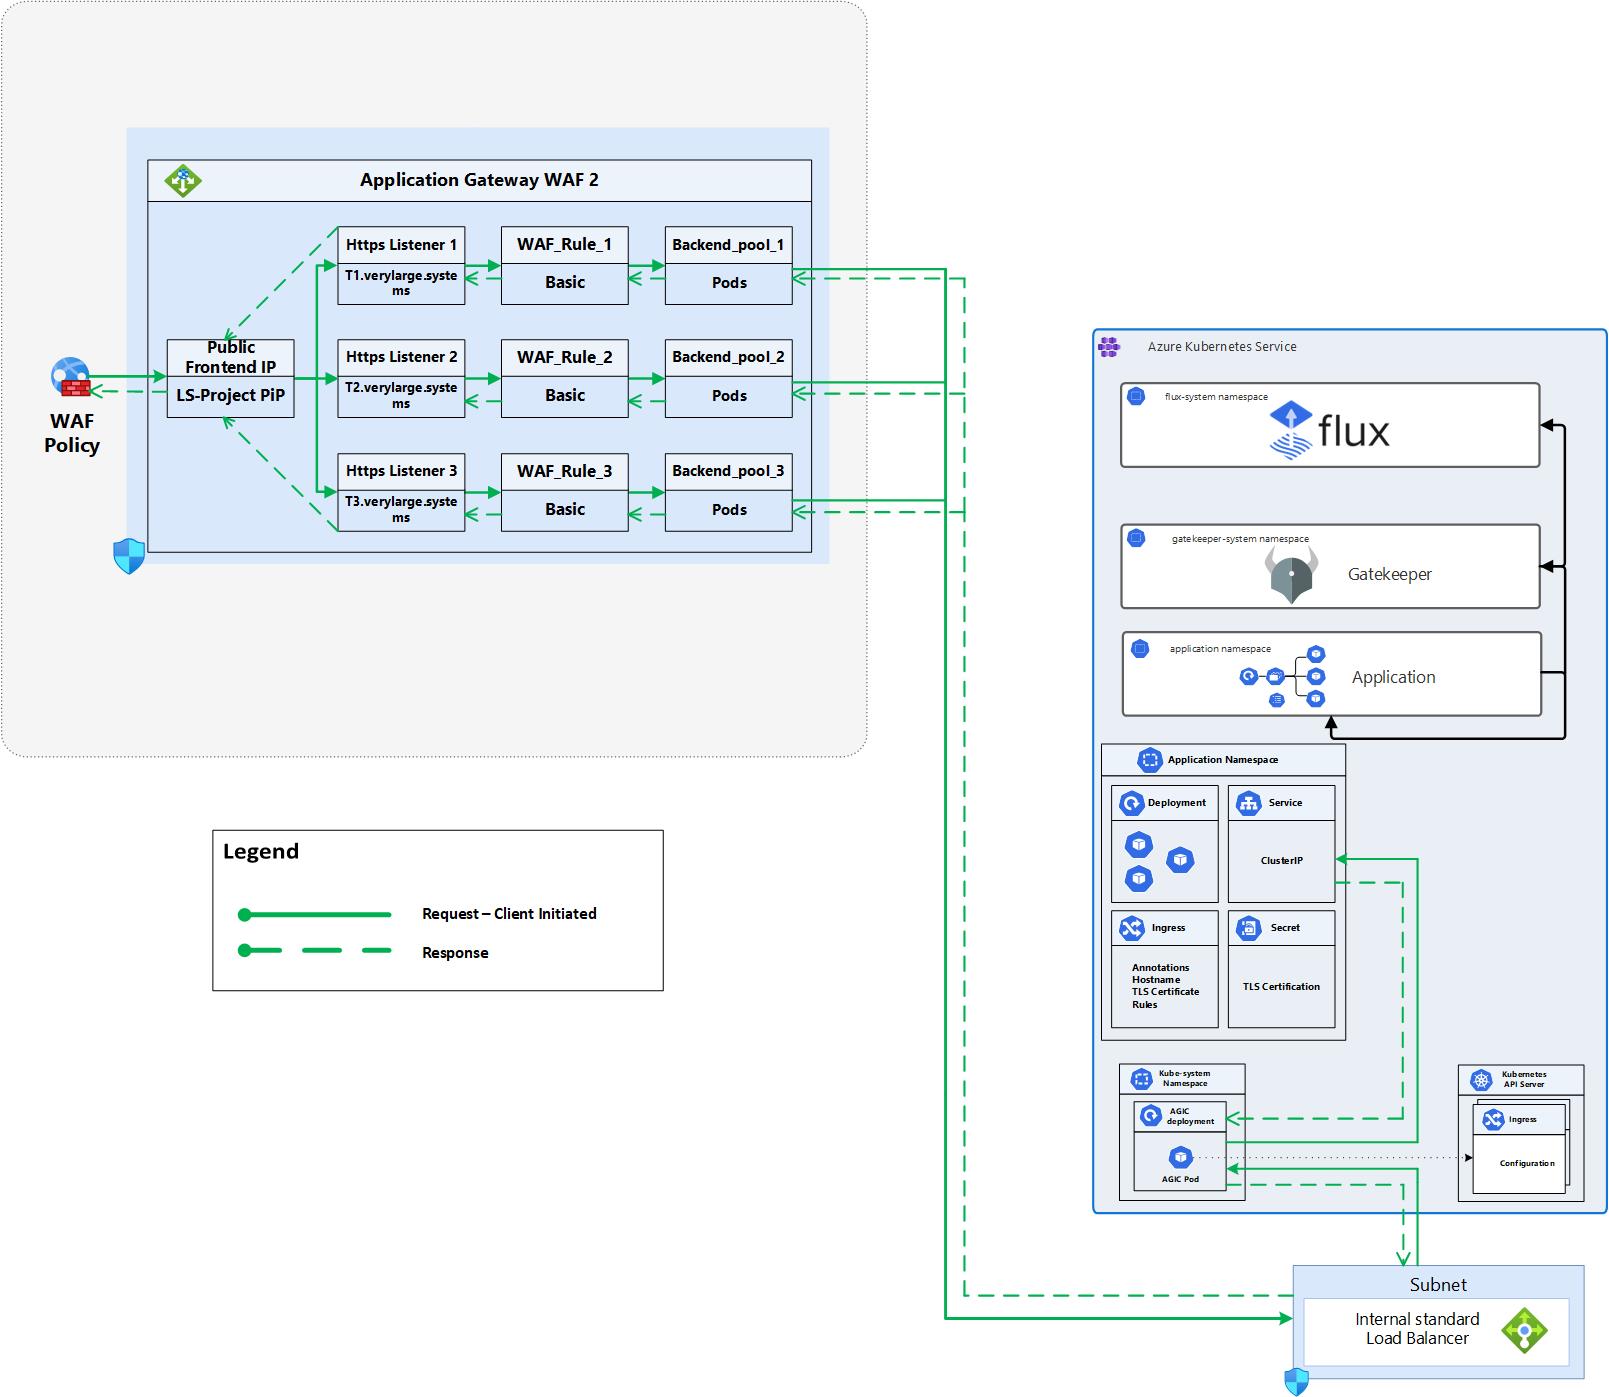Viewport: 1609px width, 1397px height.
Task: Click the Service icon next to Service label
Action: click(1249, 803)
